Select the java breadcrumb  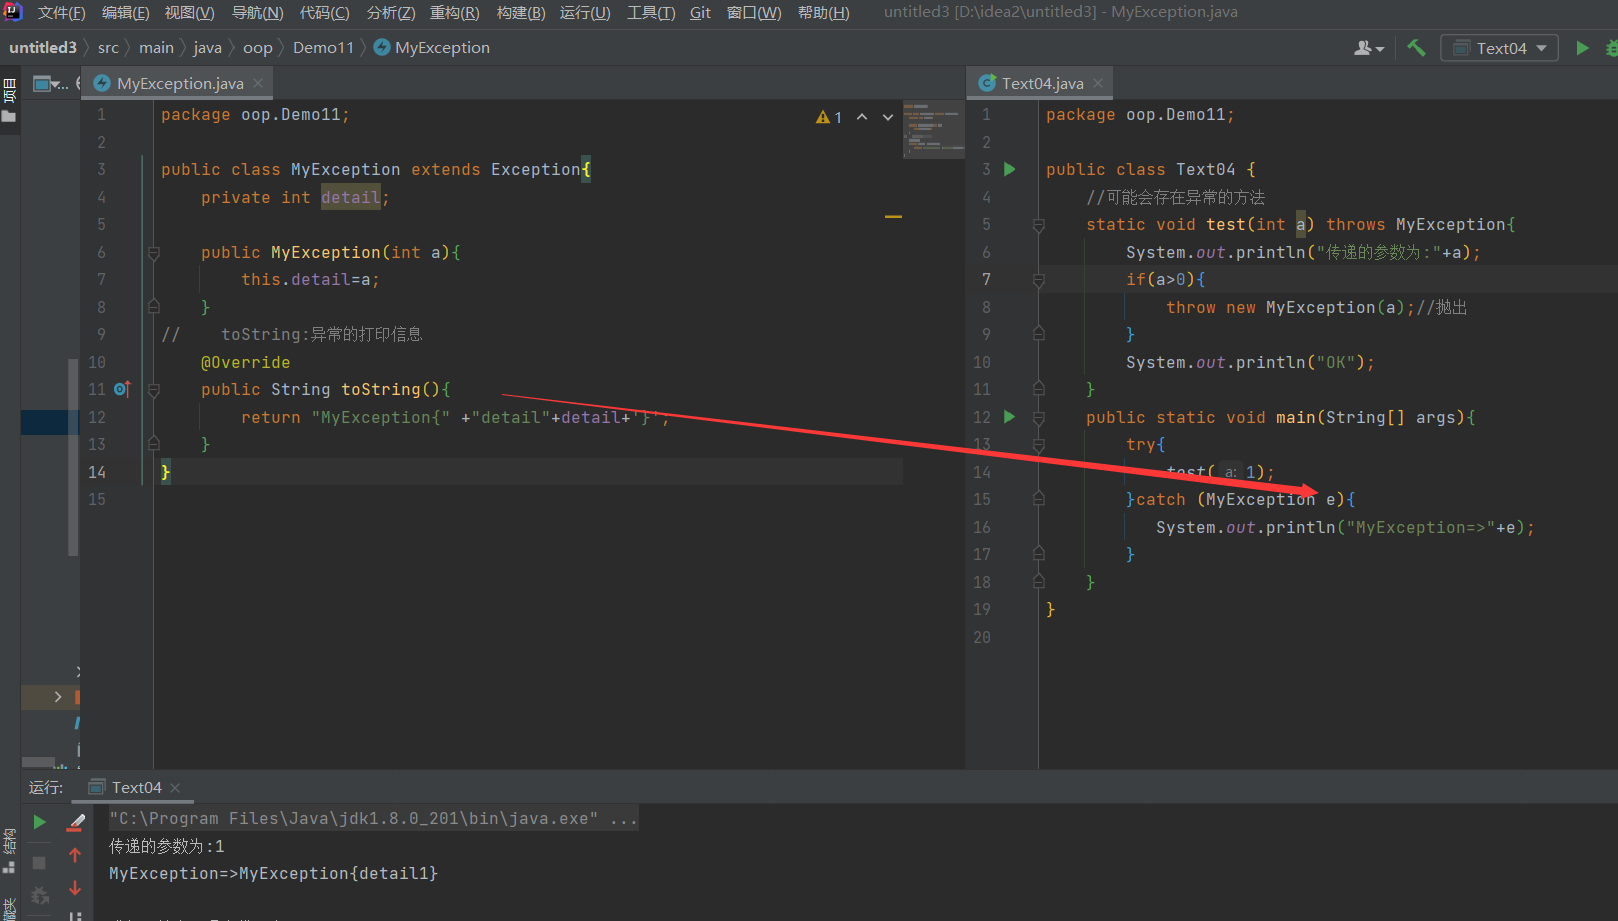pos(207,48)
